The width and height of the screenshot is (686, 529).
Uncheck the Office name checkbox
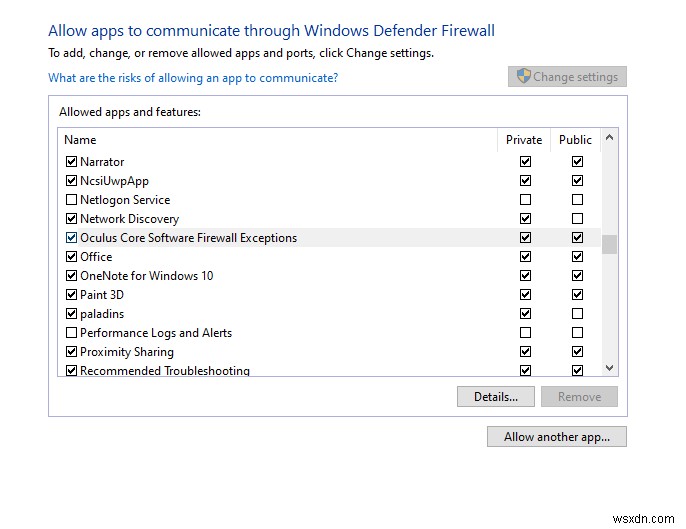[x=71, y=256]
